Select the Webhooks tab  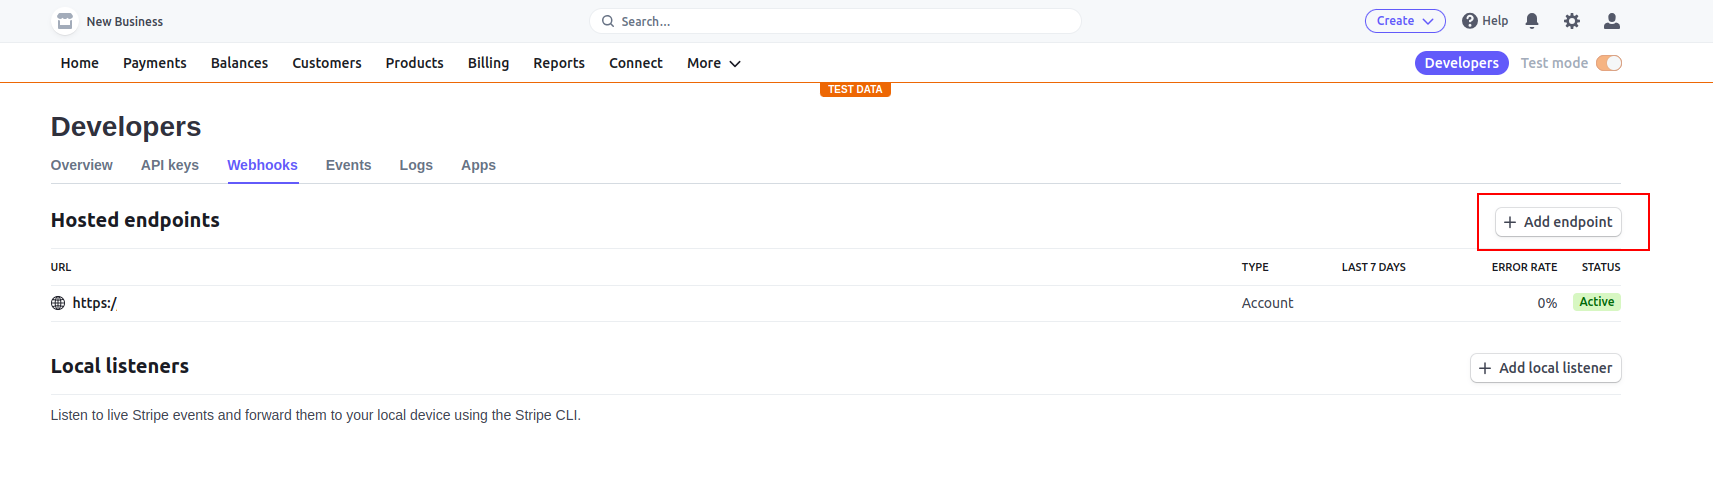coord(262,165)
